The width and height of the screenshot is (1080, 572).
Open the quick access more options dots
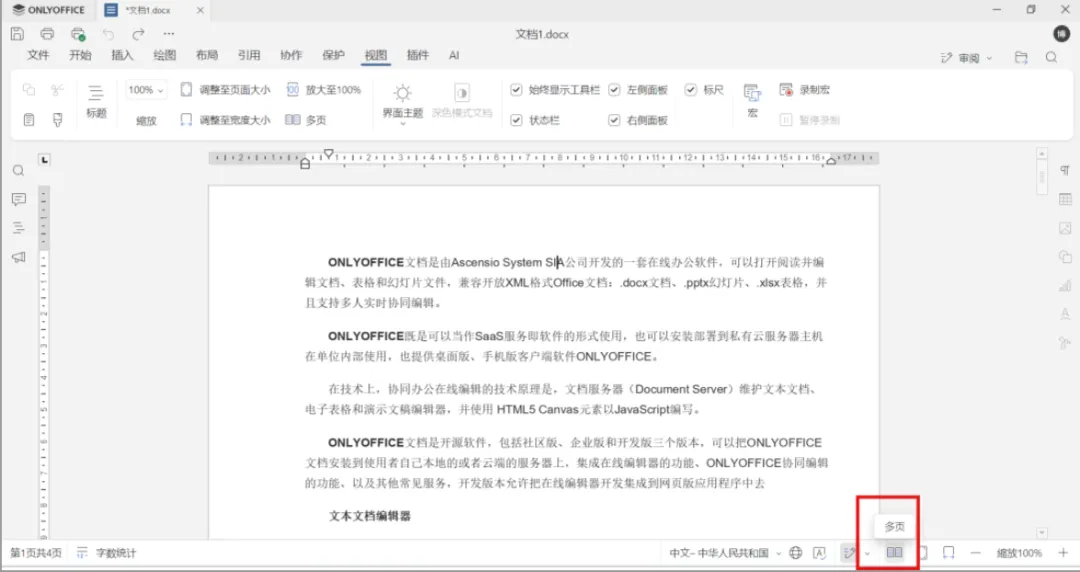(x=169, y=34)
